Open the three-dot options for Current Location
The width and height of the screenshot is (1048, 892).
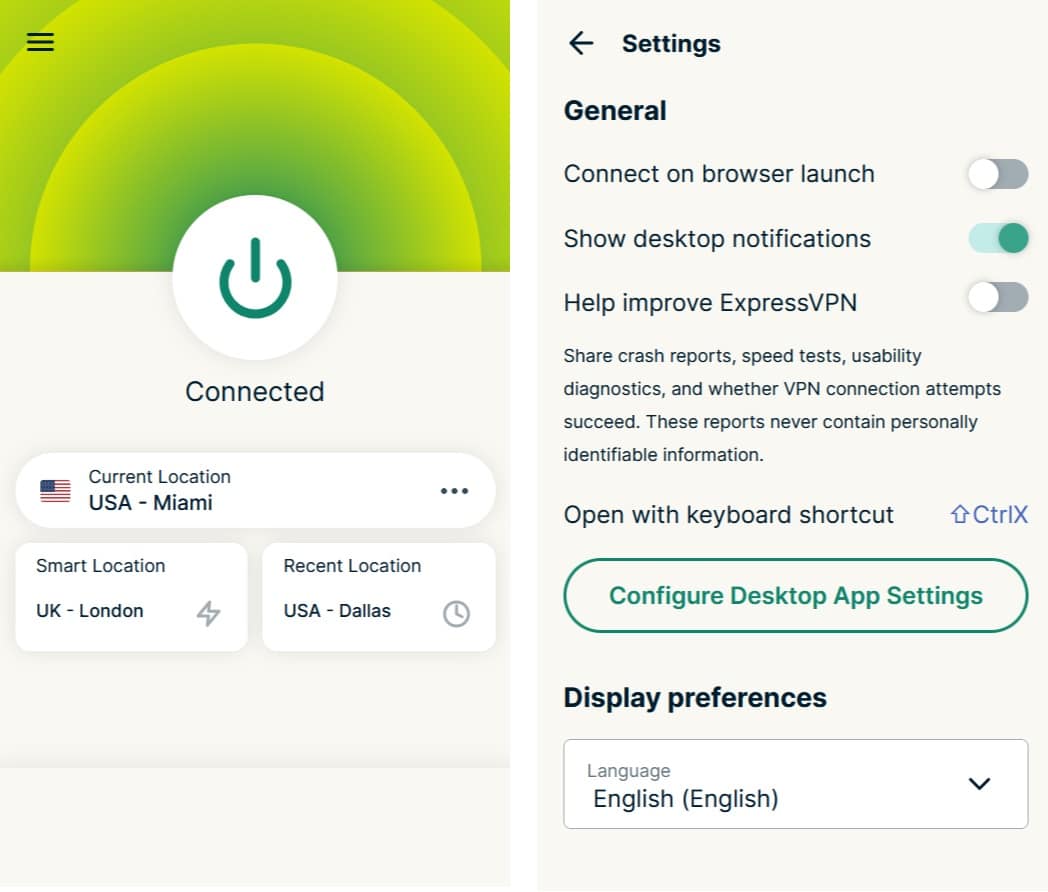click(x=454, y=491)
